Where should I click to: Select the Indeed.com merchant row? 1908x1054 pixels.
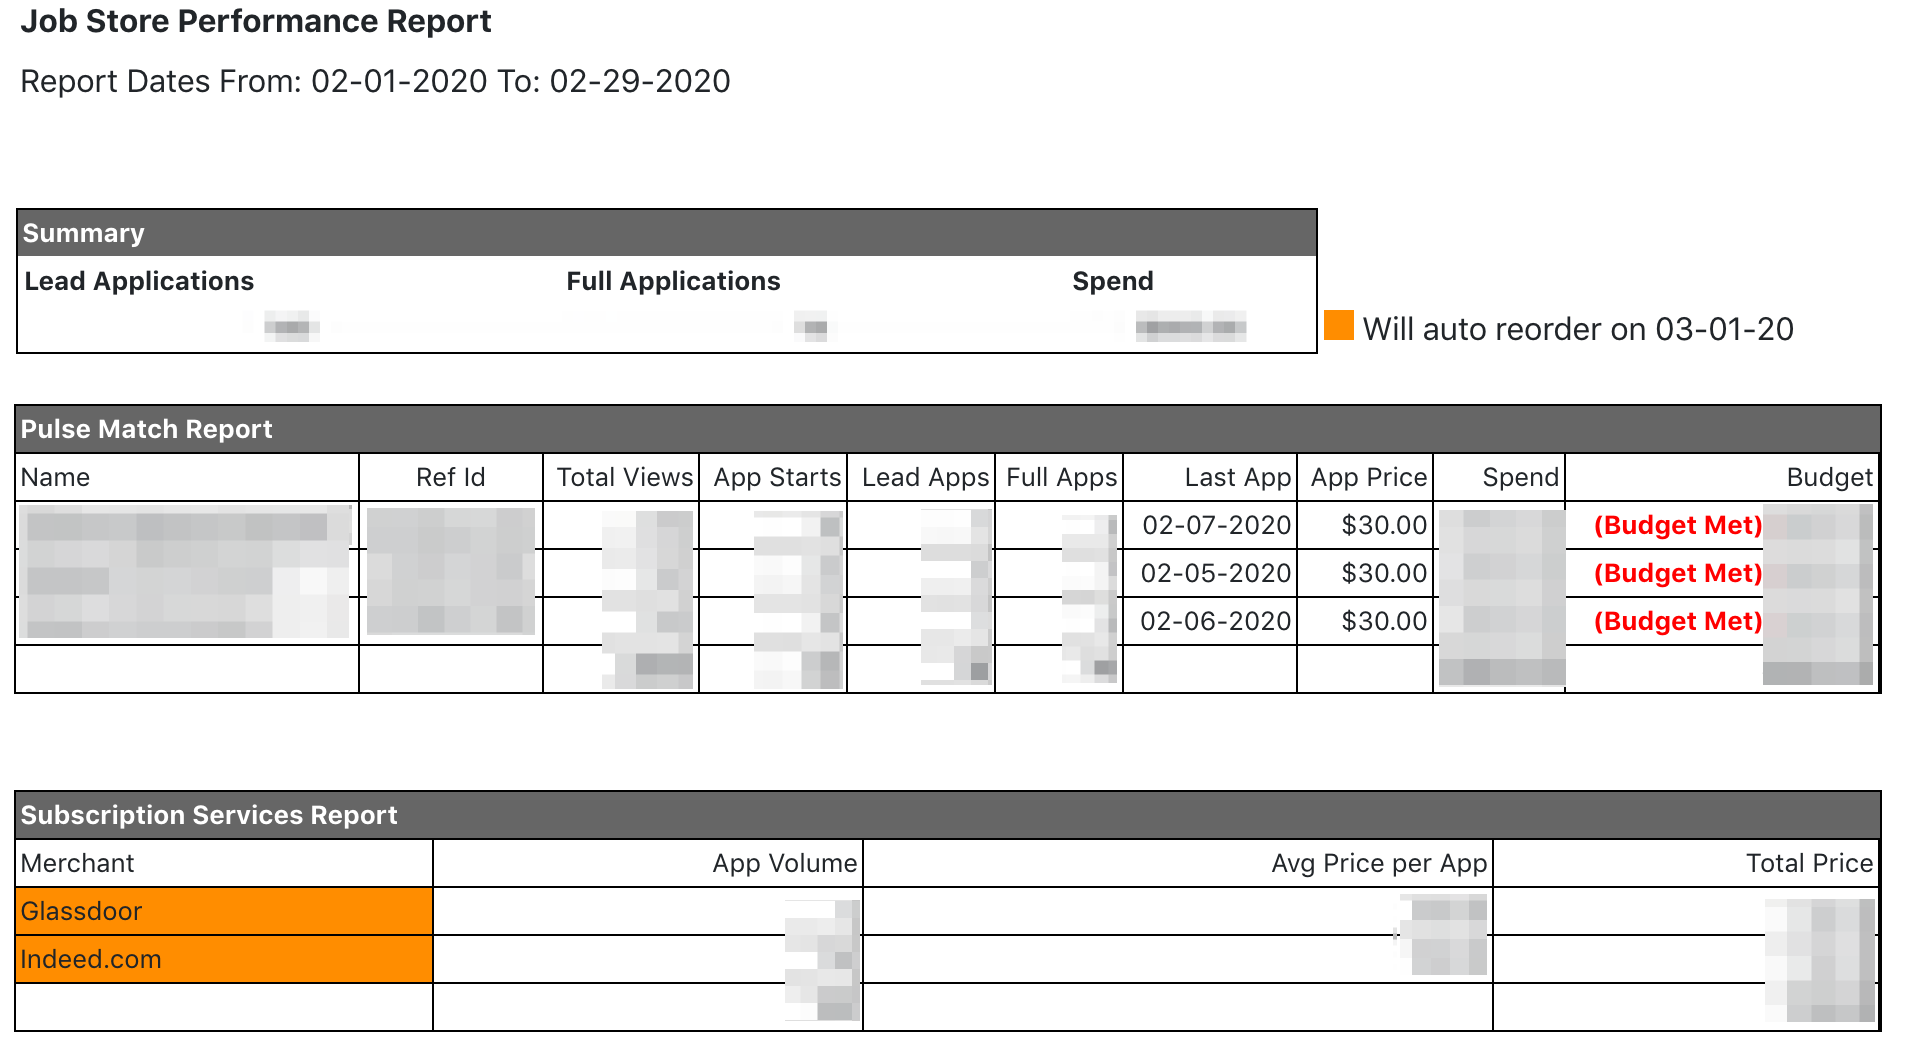tap(948, 959)
